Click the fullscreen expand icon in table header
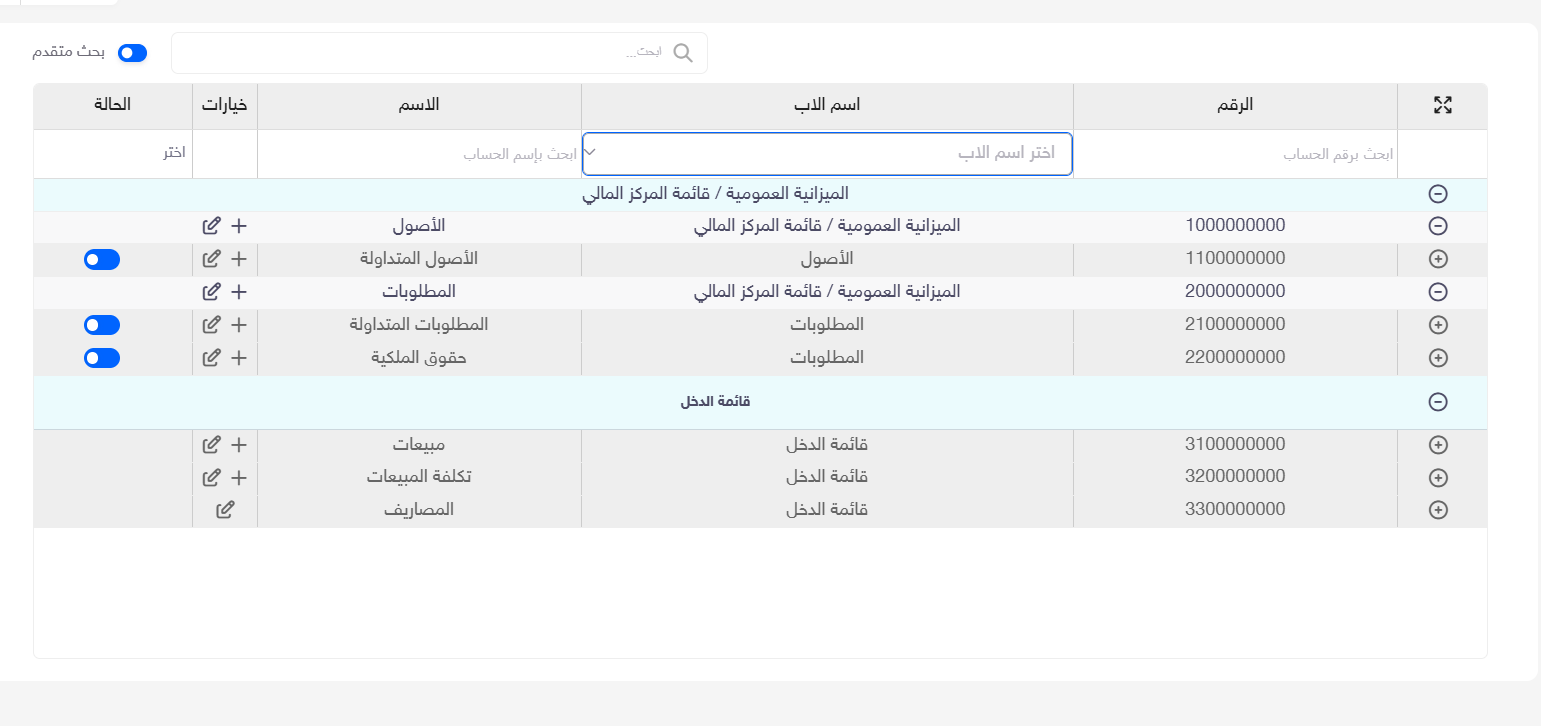This screenshot has width=1541, height=726. coord(1442,105)
